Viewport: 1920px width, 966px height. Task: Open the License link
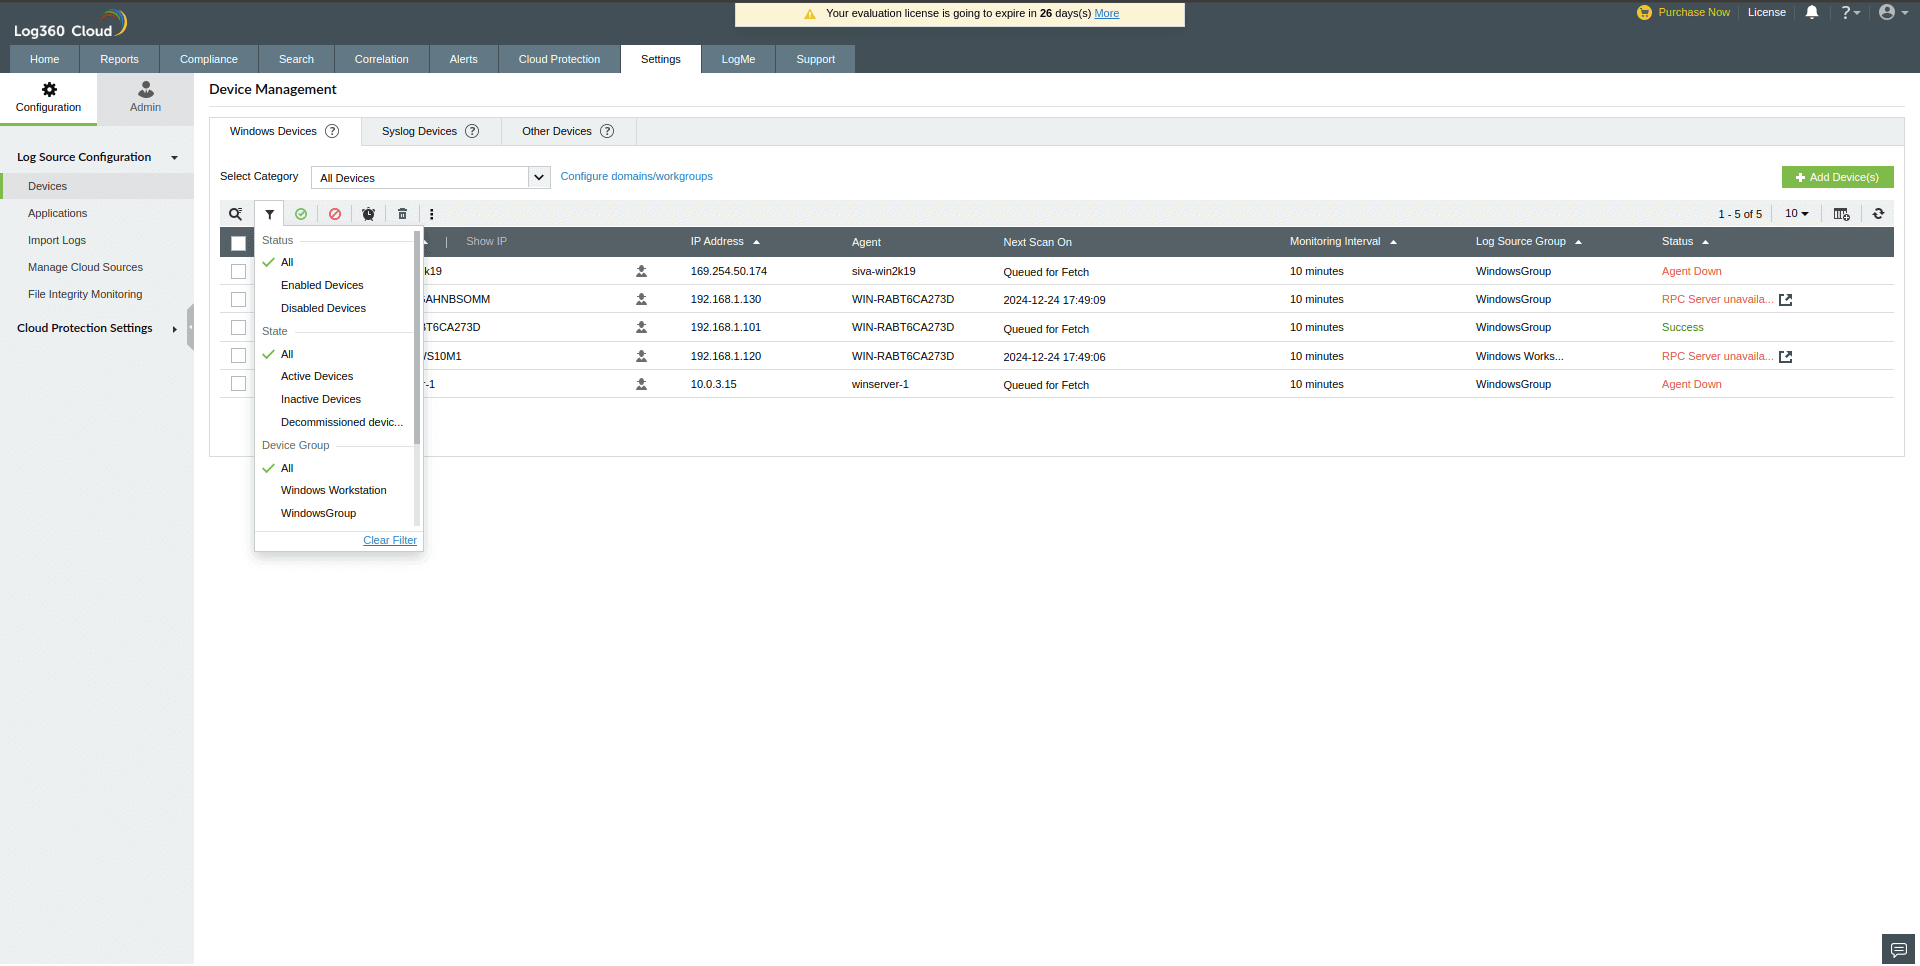pyautogui.click(x=1766, y=13)
